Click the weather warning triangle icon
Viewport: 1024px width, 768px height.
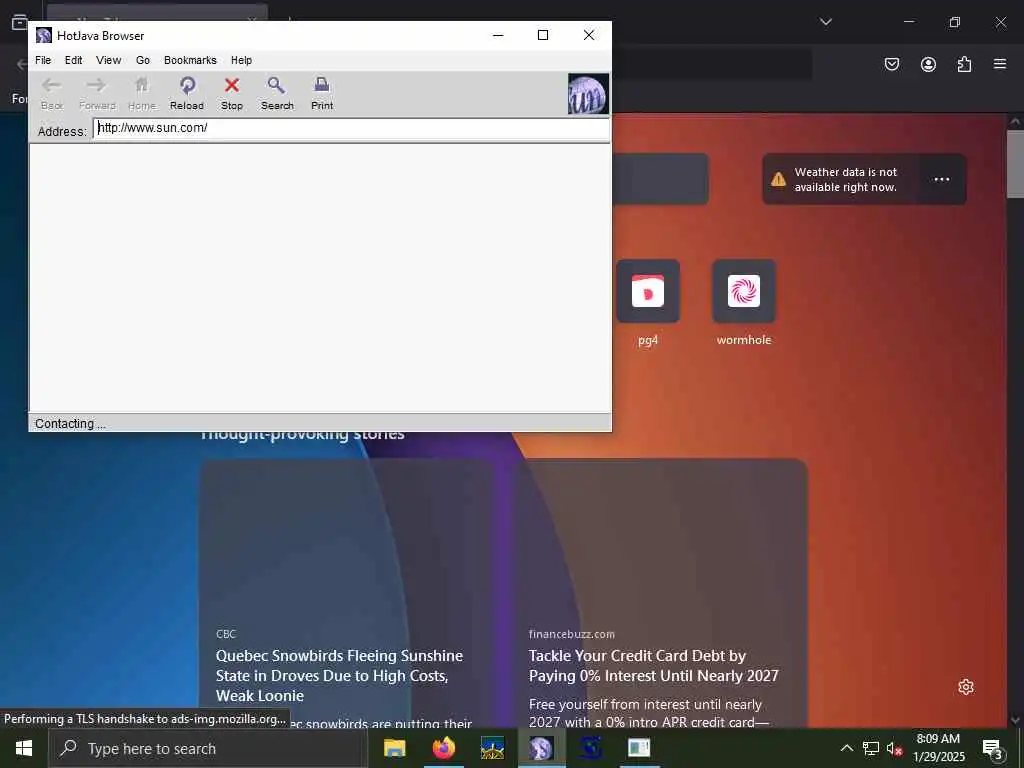[778, 180]
